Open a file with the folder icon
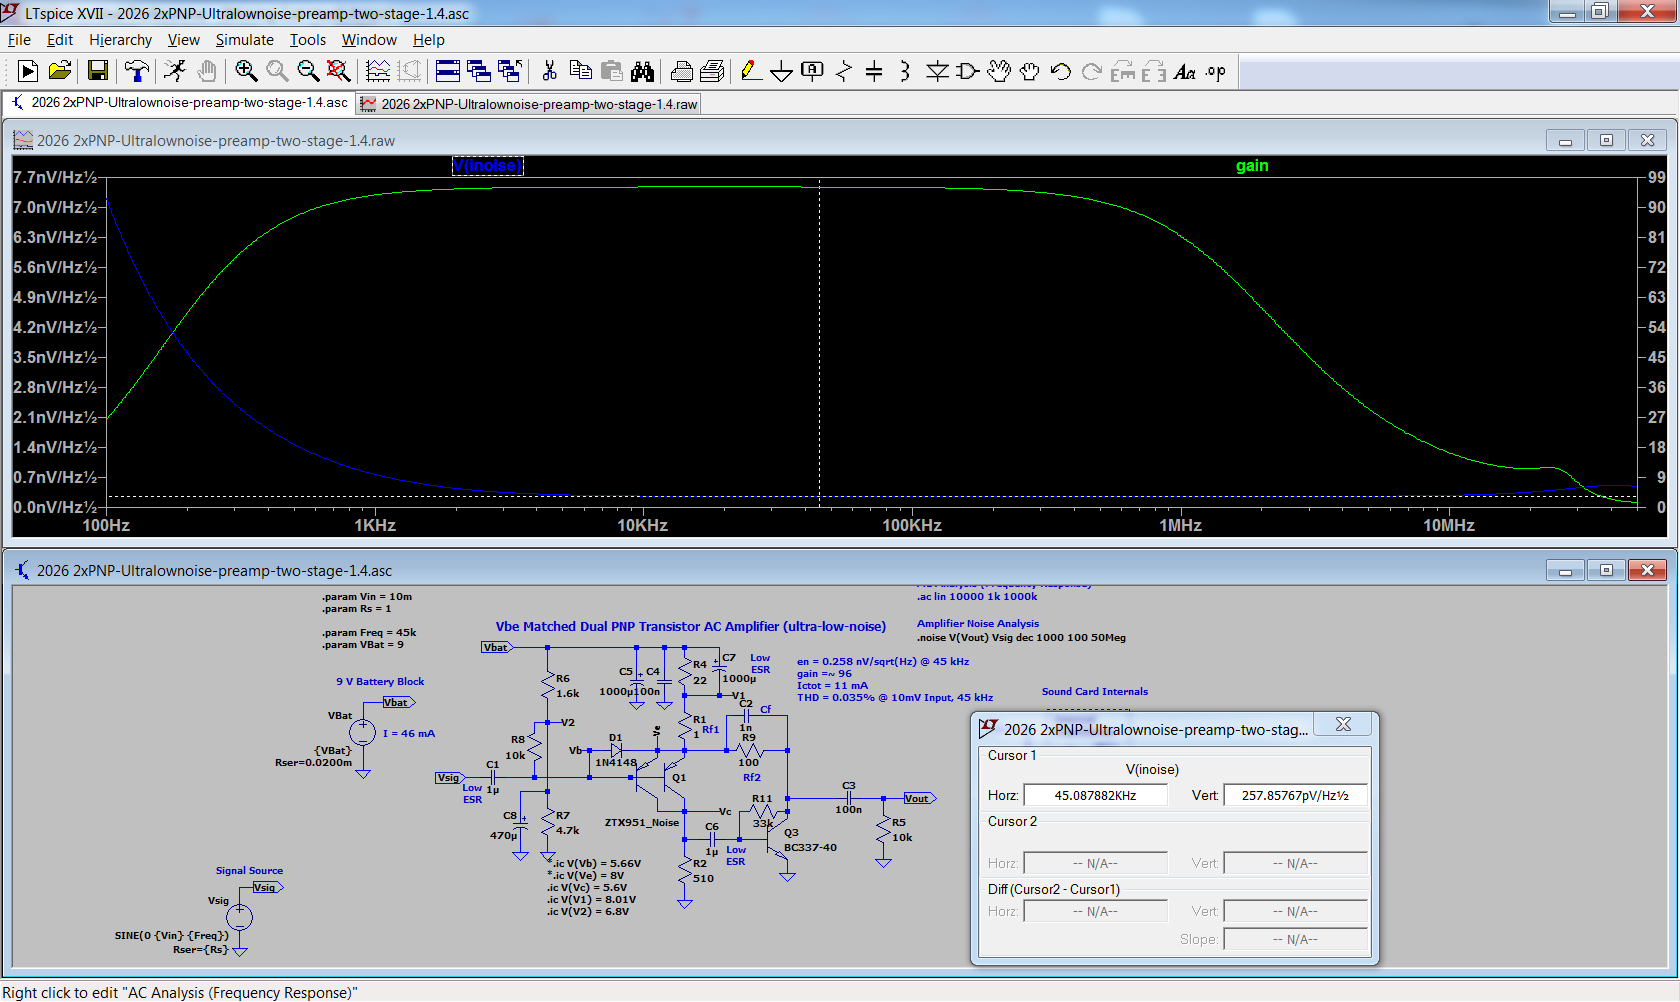The height and width of the screenshot is (1002, 1680). (x=60, y=71)
